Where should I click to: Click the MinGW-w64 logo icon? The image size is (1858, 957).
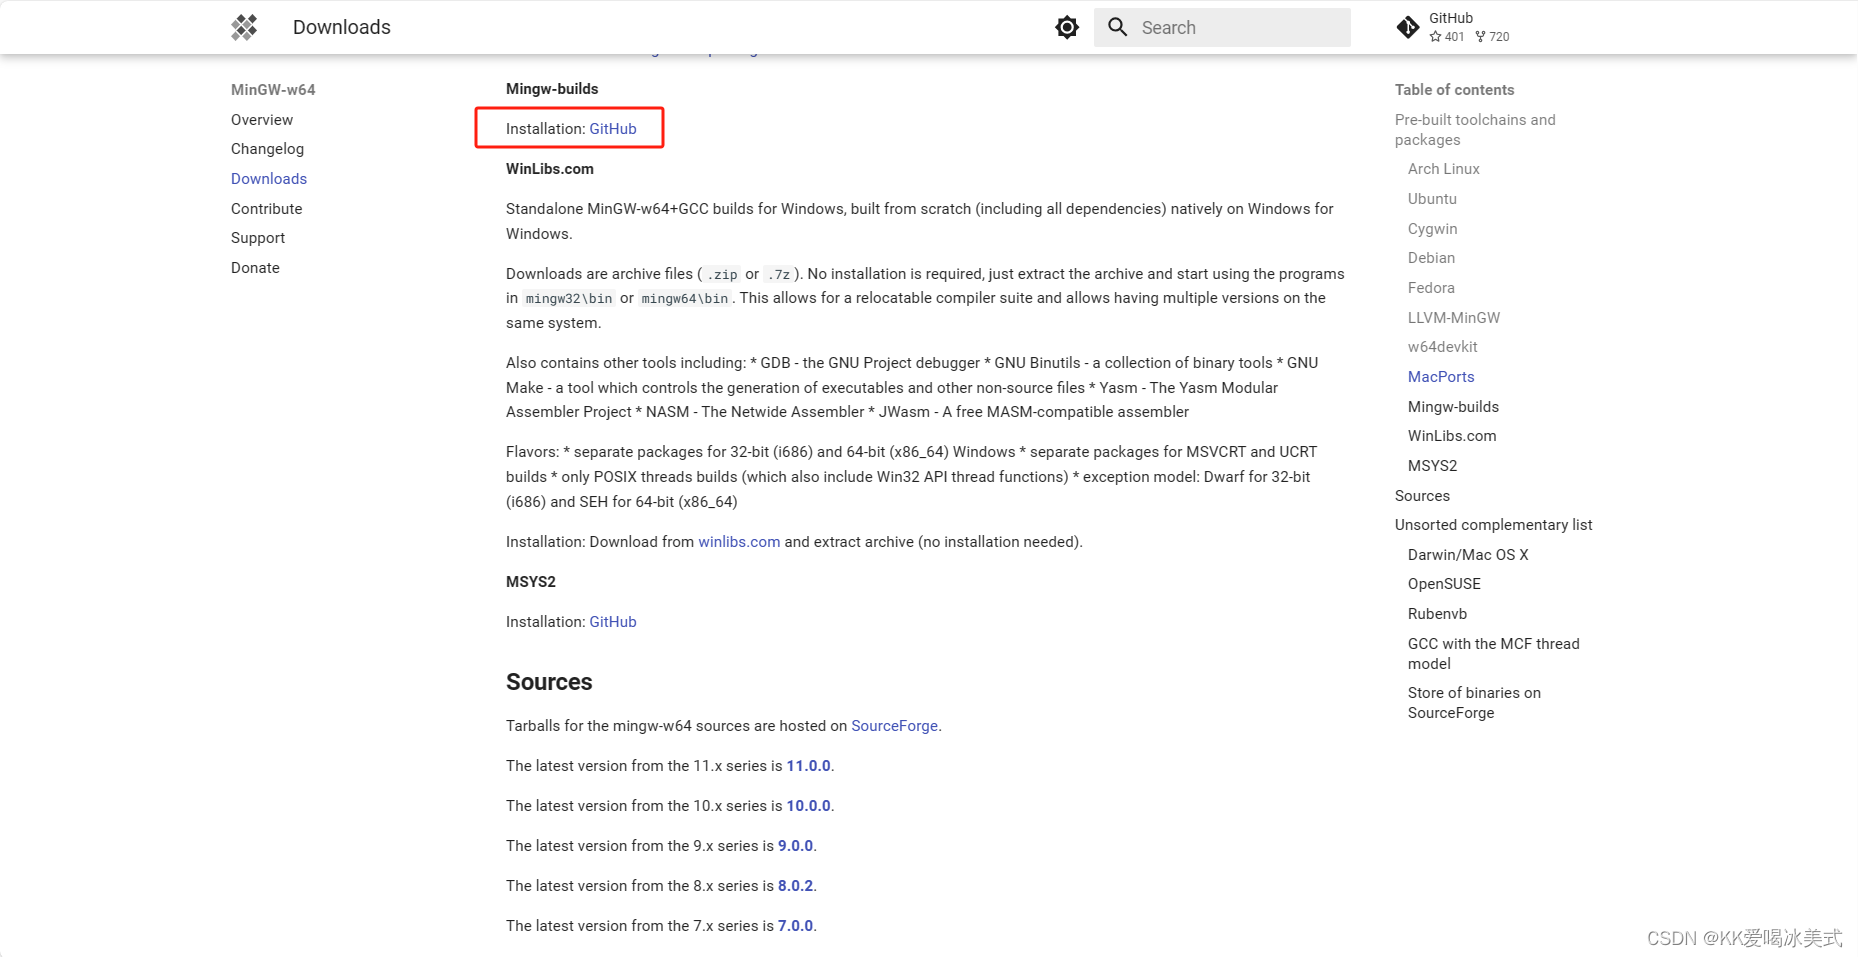(244, 27)
